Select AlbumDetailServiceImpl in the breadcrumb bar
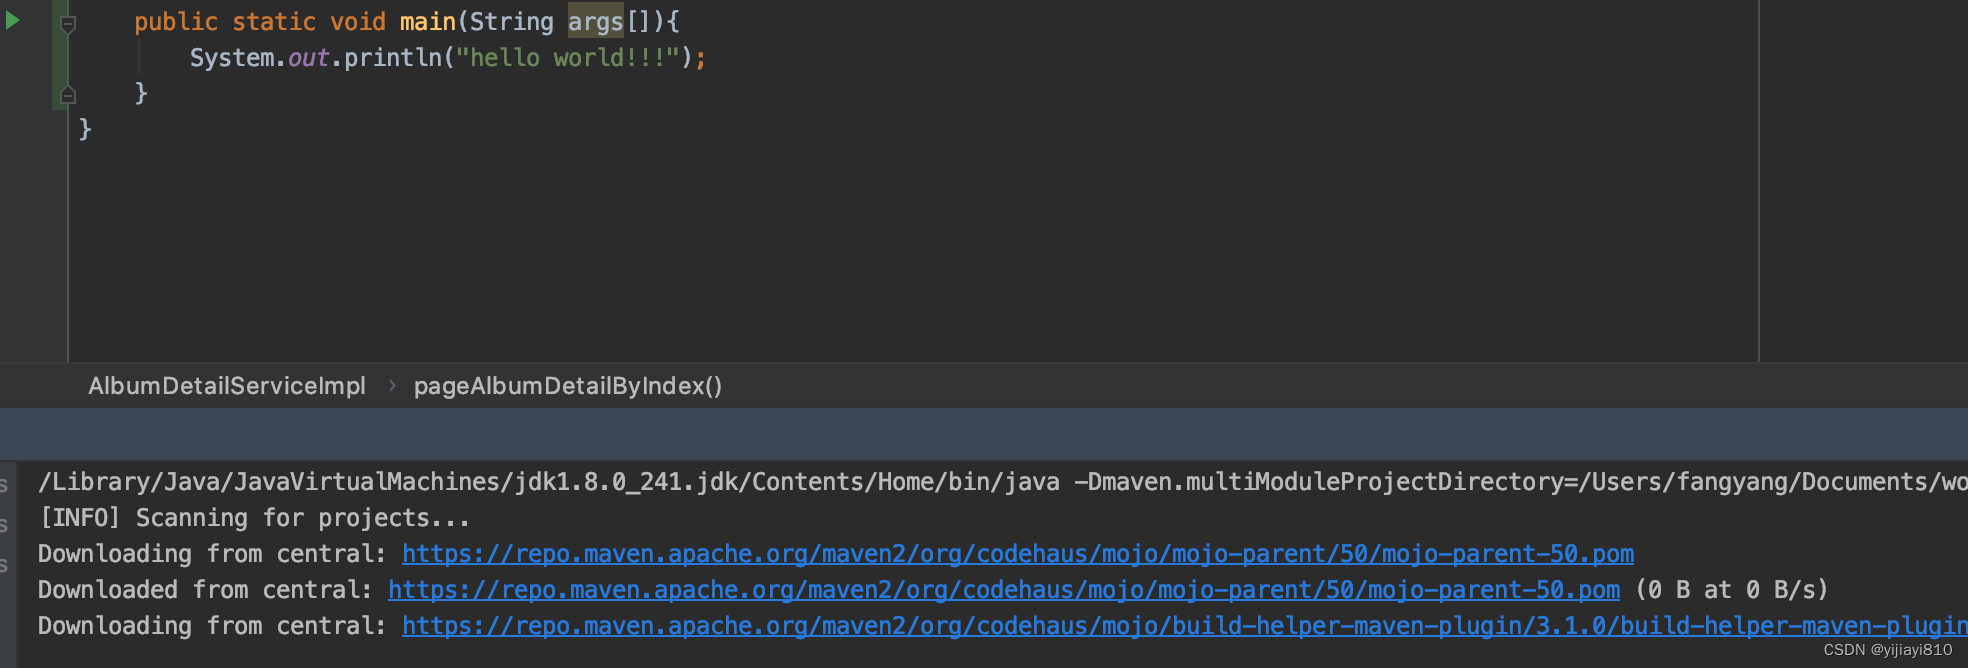 coord(227,386)
